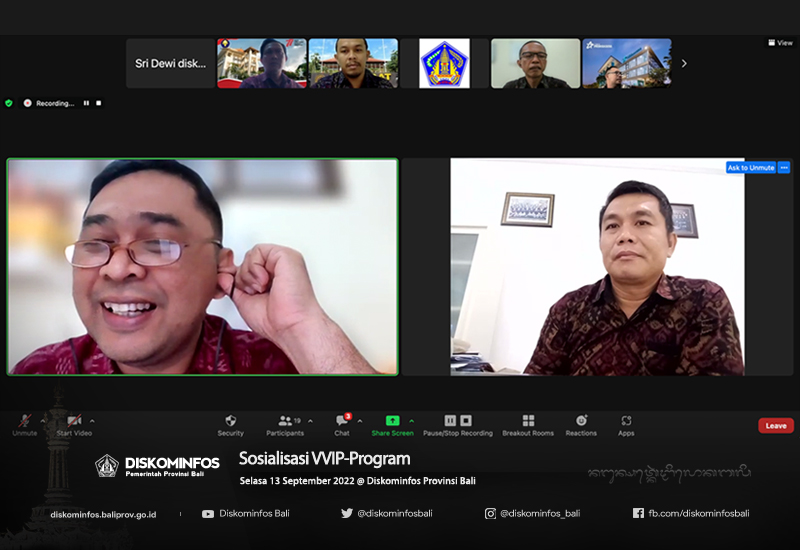Image resolution: width=800 pixels, height=550 pixels.
Task: Stop the recording from bottom toolbar
Action: click(x=466, y=420)
